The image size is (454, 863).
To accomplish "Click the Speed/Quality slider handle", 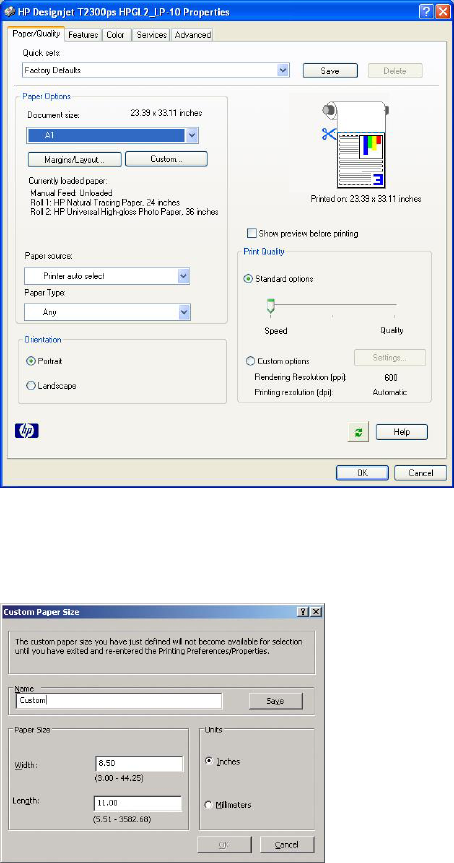I will click(270, 305).
